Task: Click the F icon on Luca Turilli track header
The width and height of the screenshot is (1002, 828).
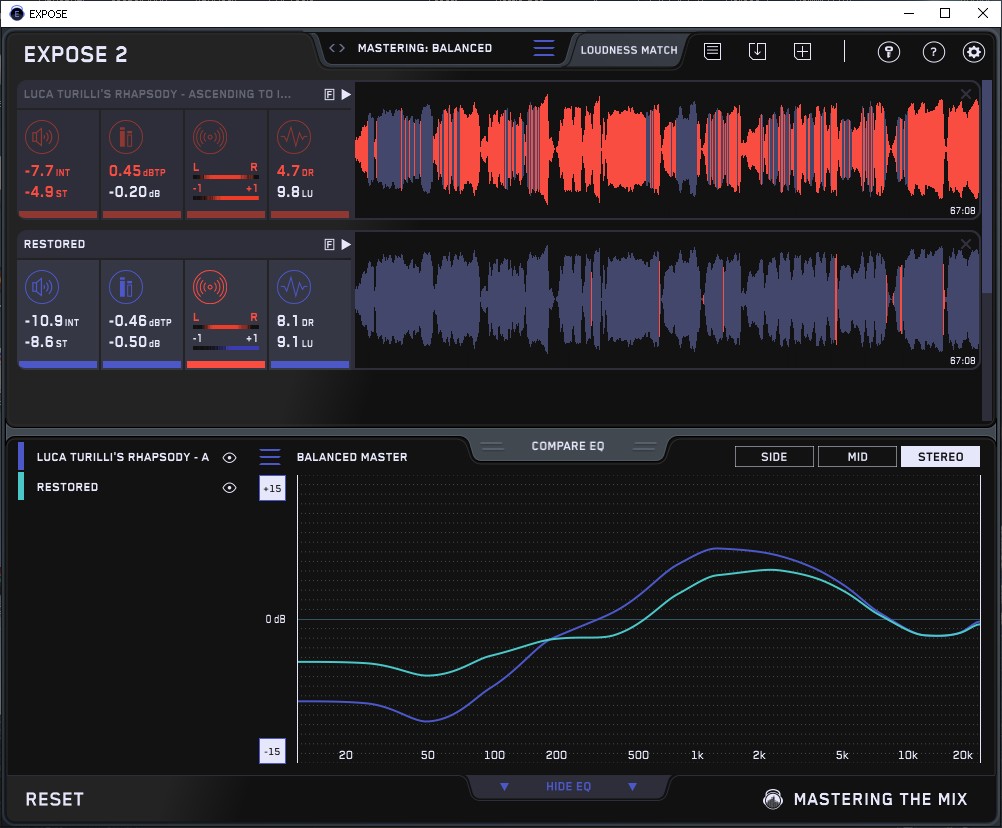Action: pos(330,95)
